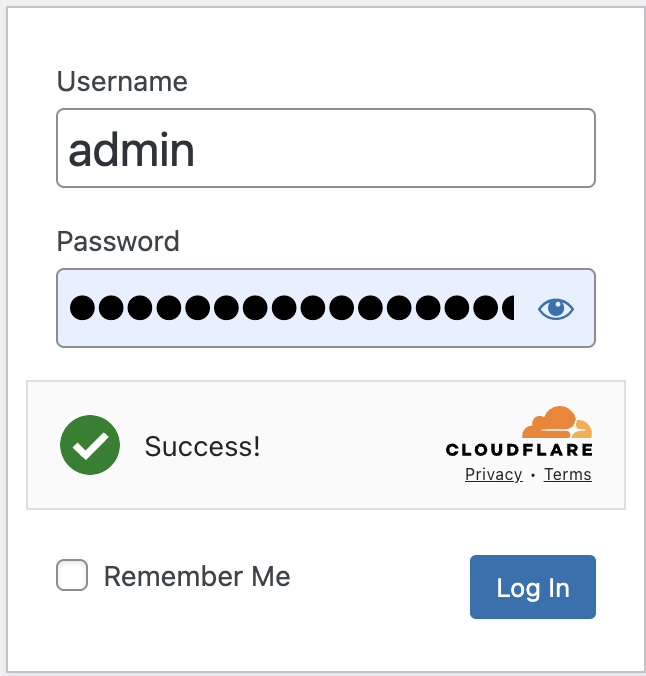Click the Username field label
The width and height of the screenshot is (646, 676).
[x=122, y=81]
